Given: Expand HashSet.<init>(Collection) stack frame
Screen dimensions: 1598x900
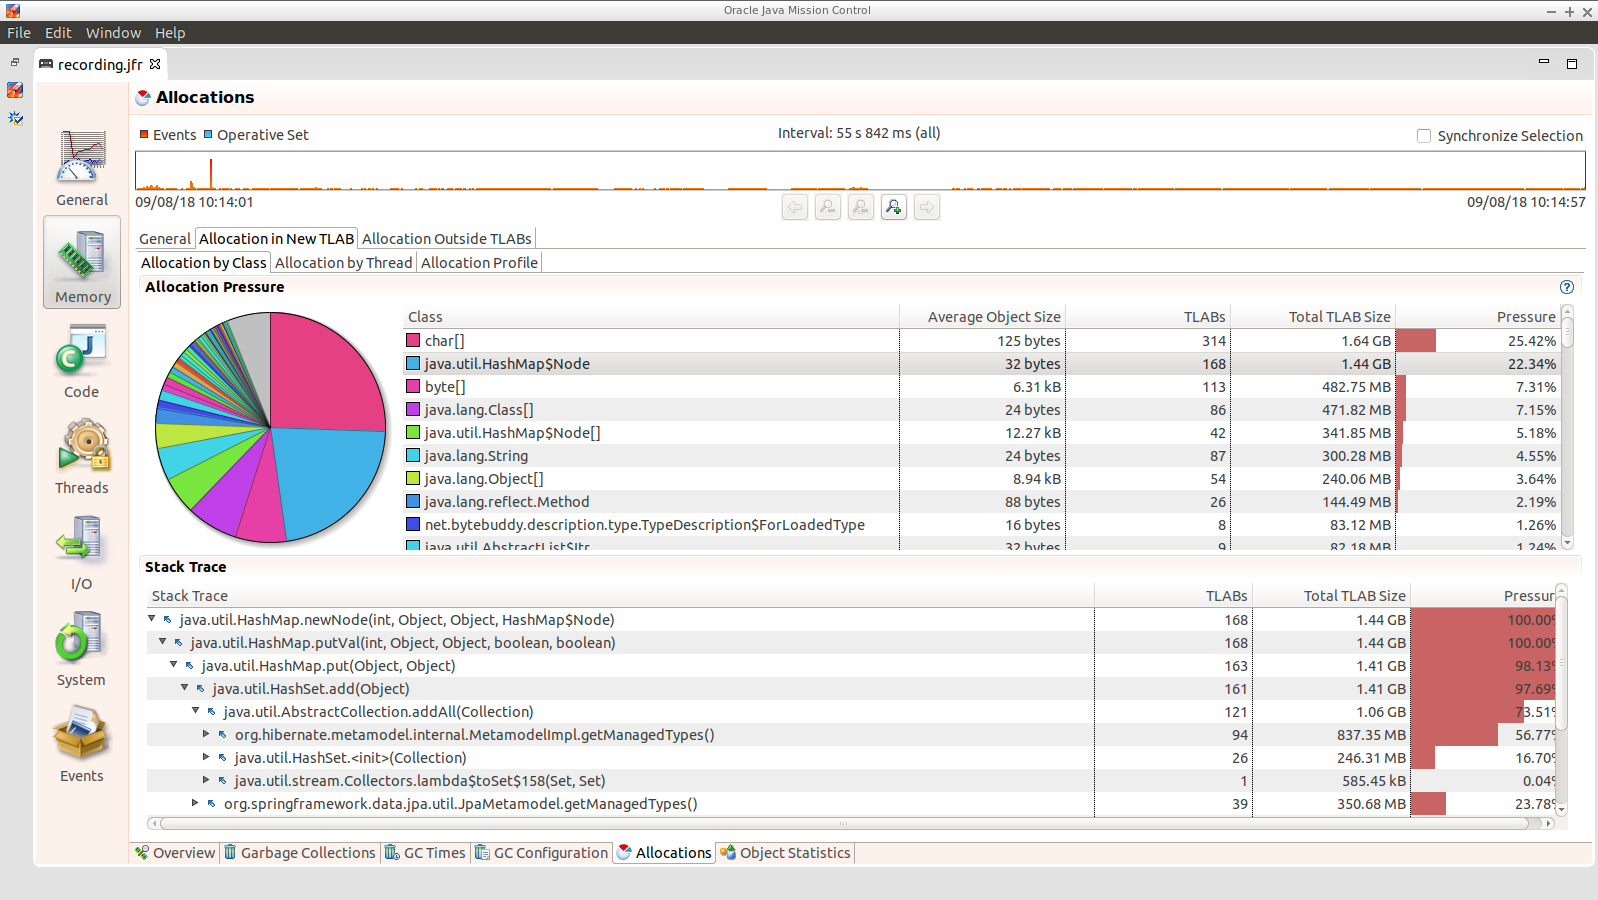Looking at the screenshot, I should click(207, 757).
